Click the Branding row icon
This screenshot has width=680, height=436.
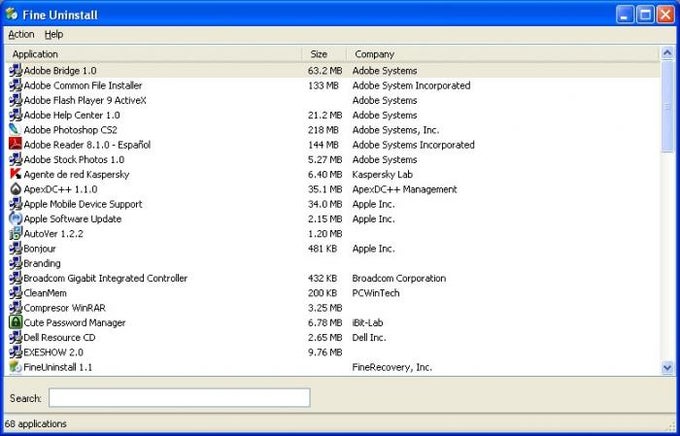click(16, 263)
